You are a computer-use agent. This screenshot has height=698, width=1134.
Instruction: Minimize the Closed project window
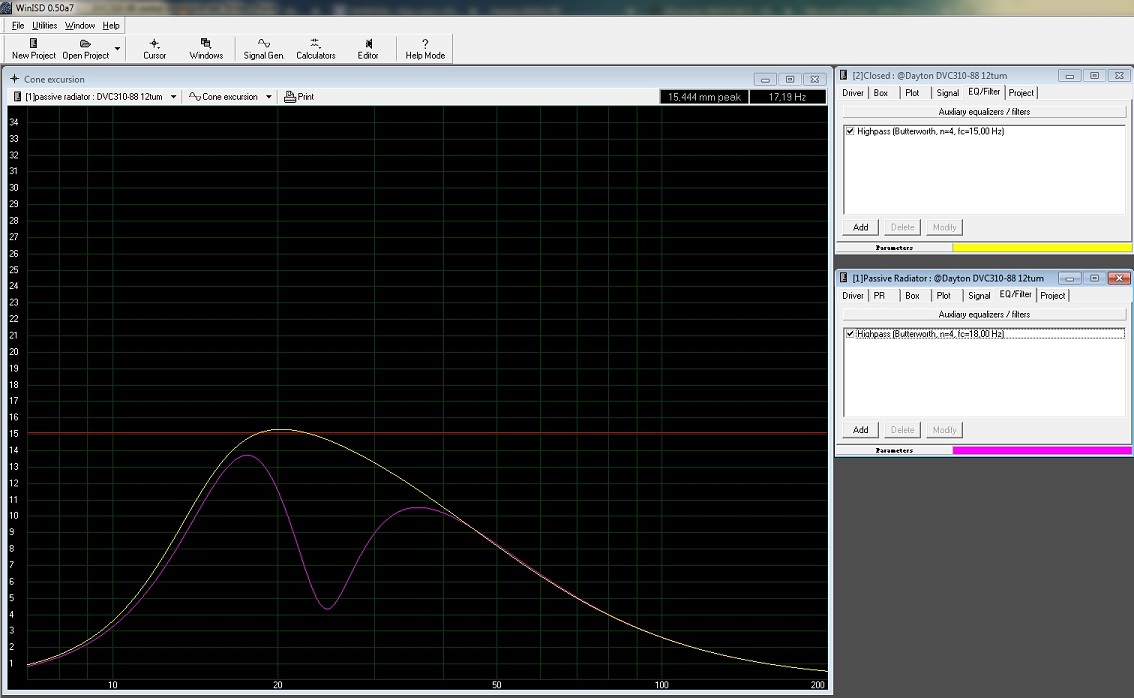click(1070, 75)
